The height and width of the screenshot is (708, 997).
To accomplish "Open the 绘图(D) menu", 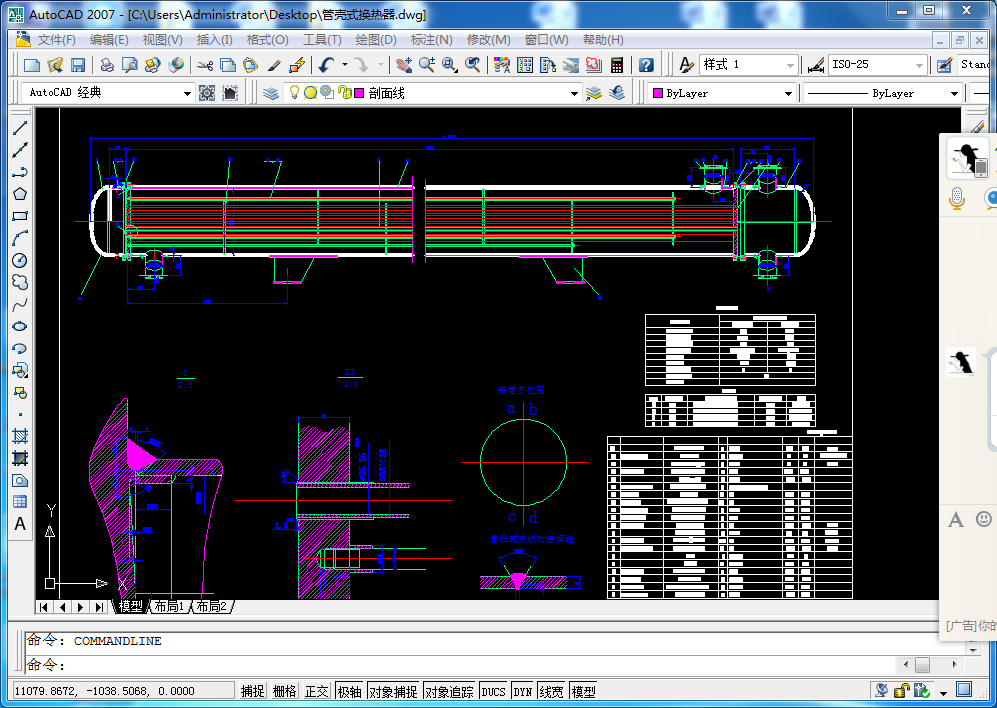I will pyautogui.click(x=376, y=40).
